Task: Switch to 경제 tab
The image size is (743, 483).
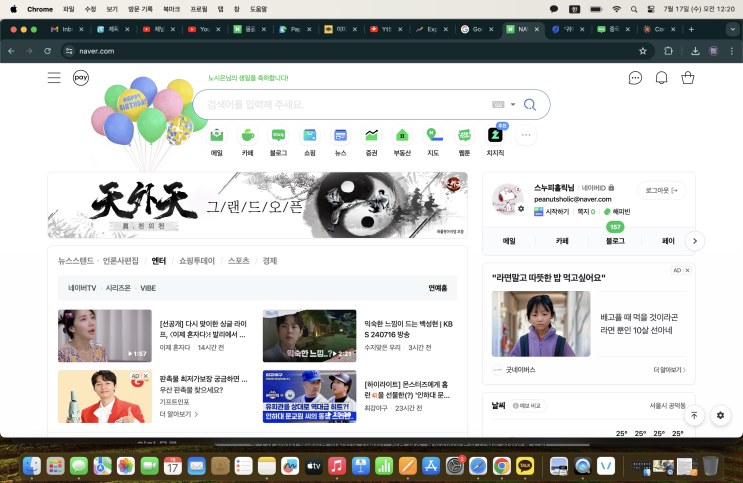Action: (270, 261)
